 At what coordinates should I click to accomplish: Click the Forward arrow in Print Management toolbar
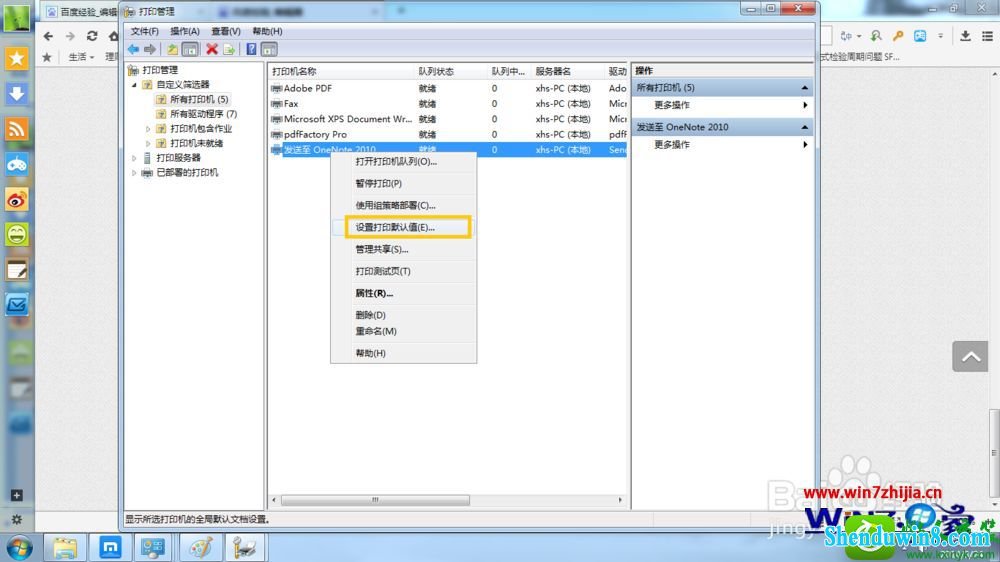[x=150, y=49]
